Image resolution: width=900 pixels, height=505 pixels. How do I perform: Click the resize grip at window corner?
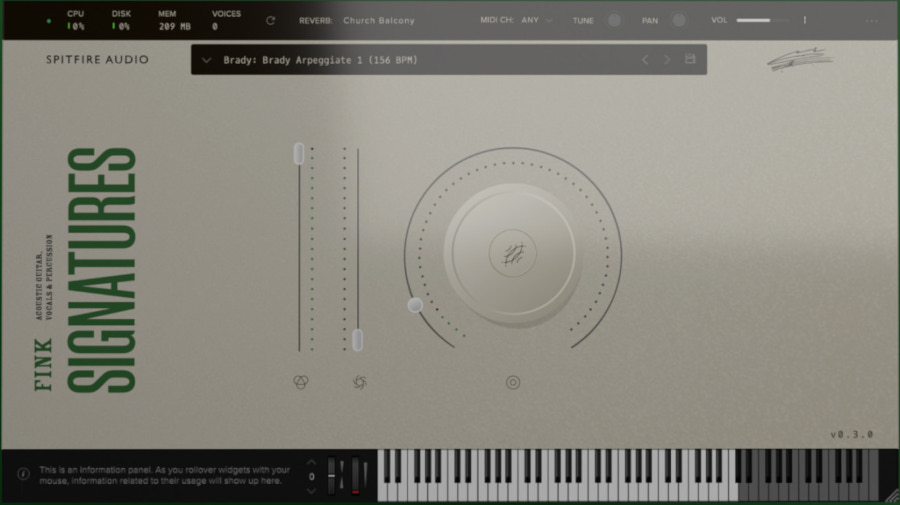click(891, 496)
